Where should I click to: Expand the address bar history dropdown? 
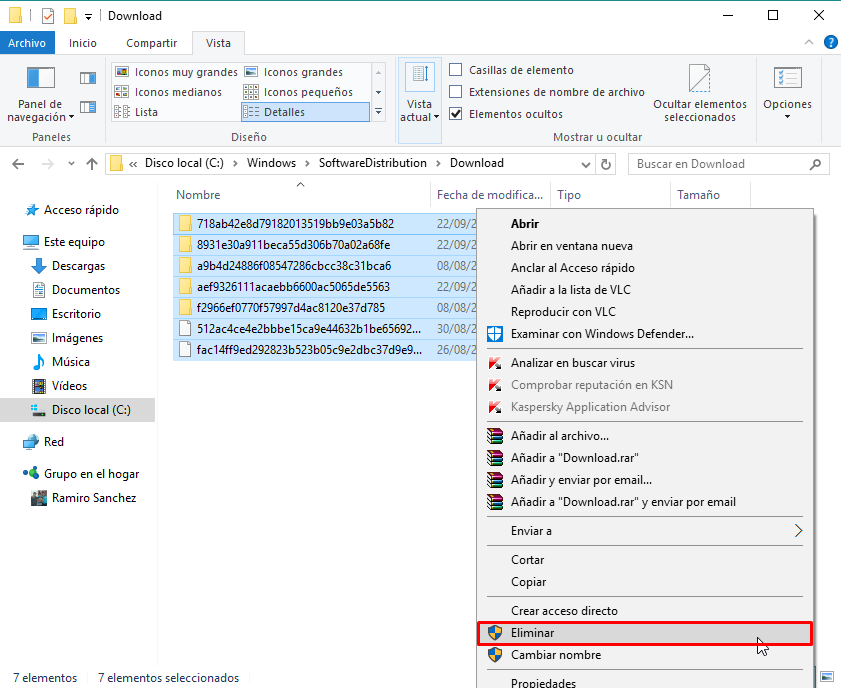(586, 164)
